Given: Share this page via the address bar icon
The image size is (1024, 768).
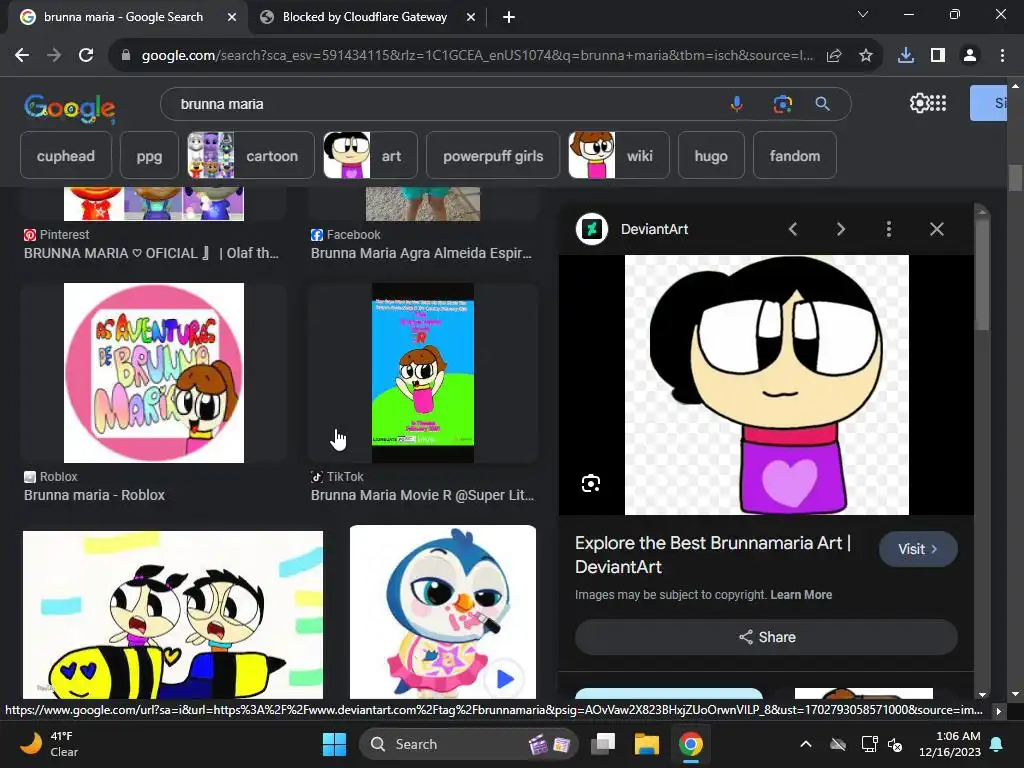Looking at the screenshot, I should 834,56.
